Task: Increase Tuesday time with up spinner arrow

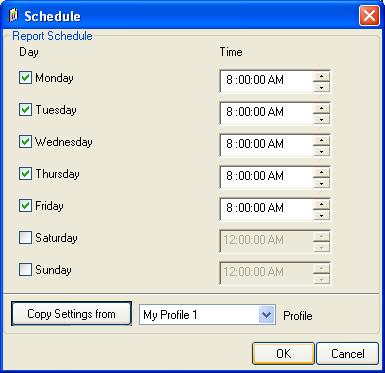Action: [x=321, y=108]
